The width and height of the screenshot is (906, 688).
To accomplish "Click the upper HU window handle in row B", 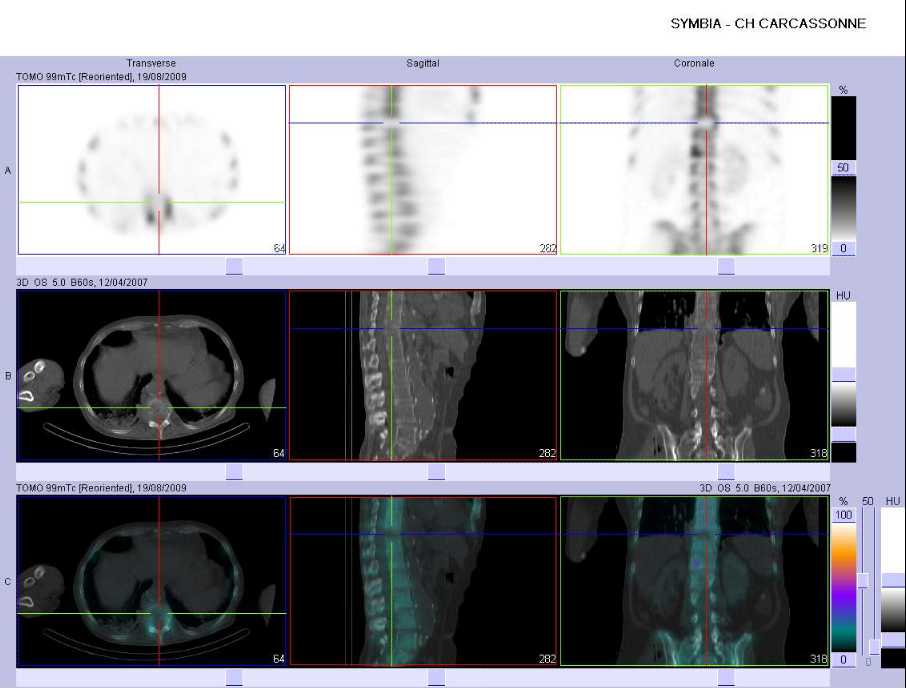I will coord(844,374).
